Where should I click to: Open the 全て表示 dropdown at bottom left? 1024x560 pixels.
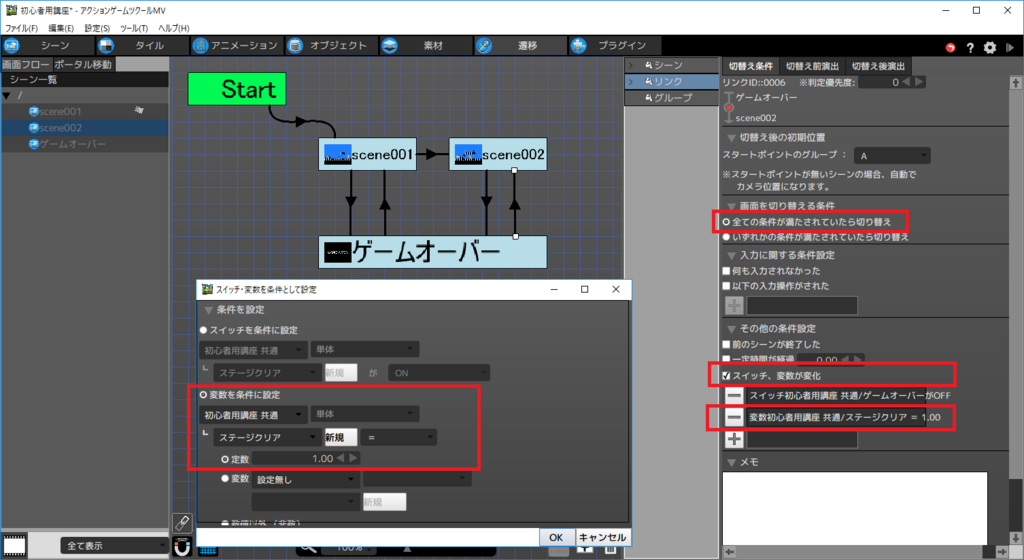114,546
